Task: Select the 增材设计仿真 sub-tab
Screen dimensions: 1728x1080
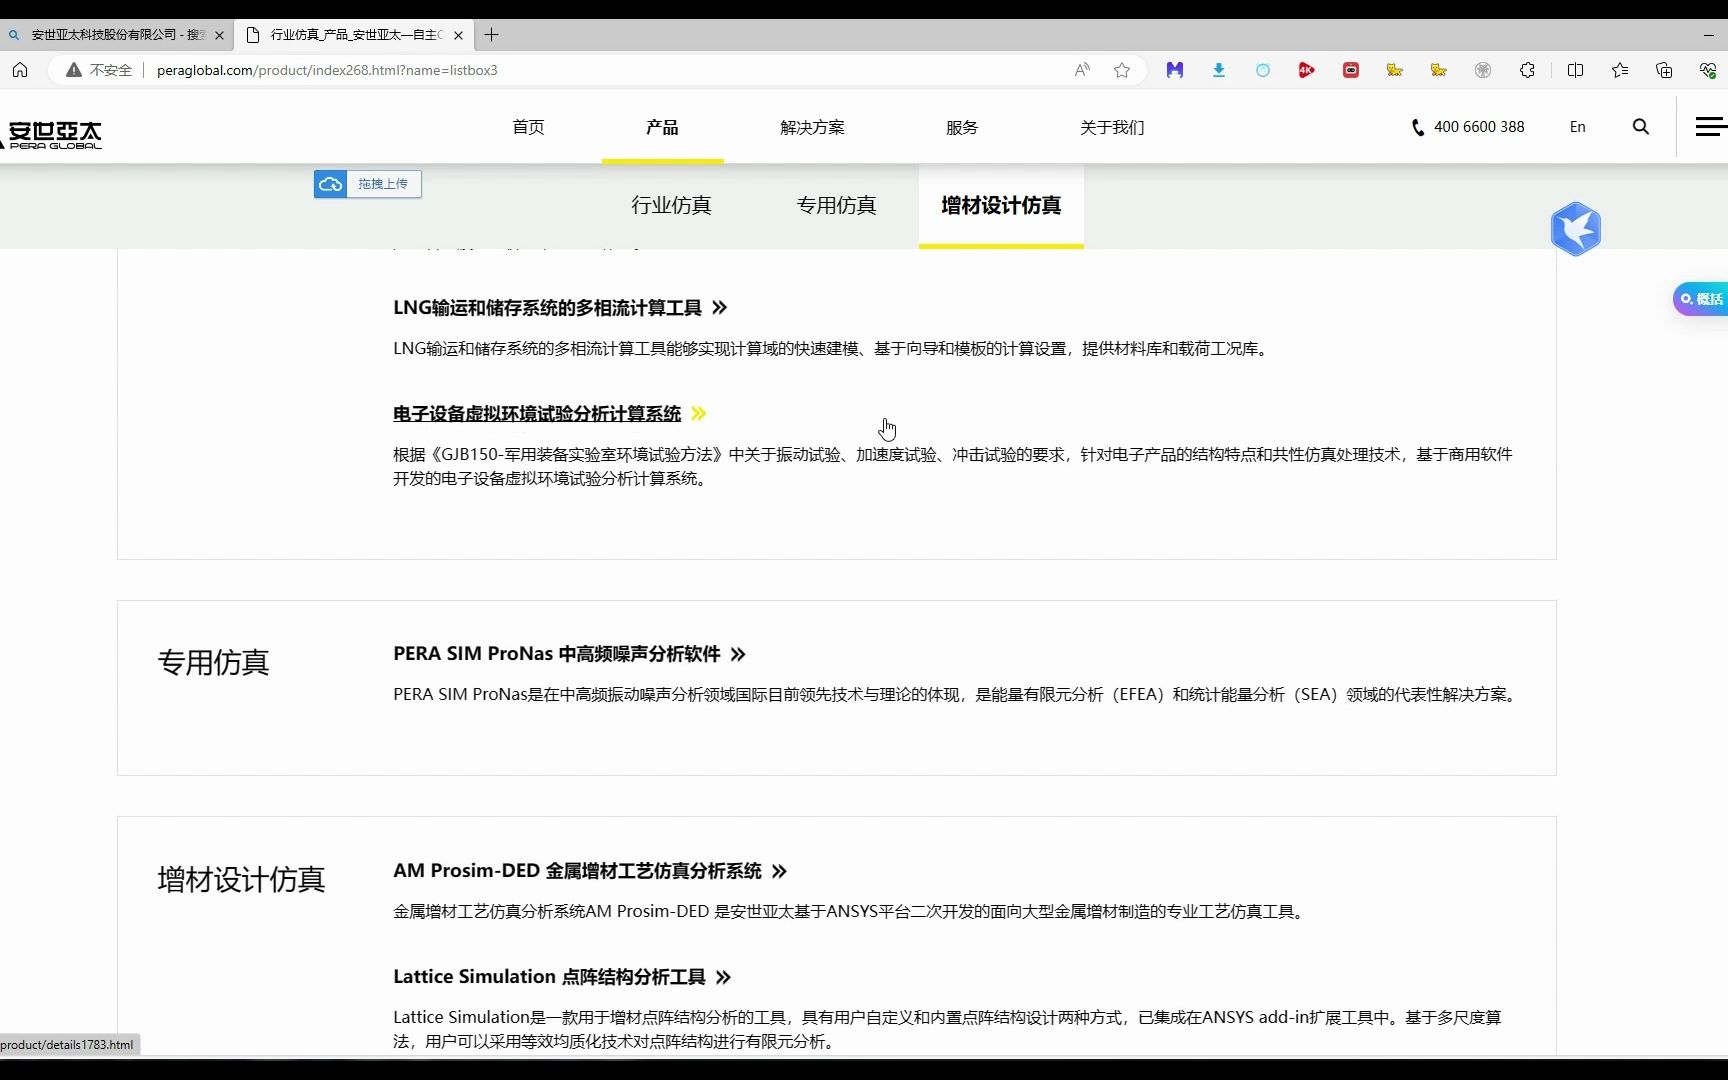Action: tap(1001, 205)
